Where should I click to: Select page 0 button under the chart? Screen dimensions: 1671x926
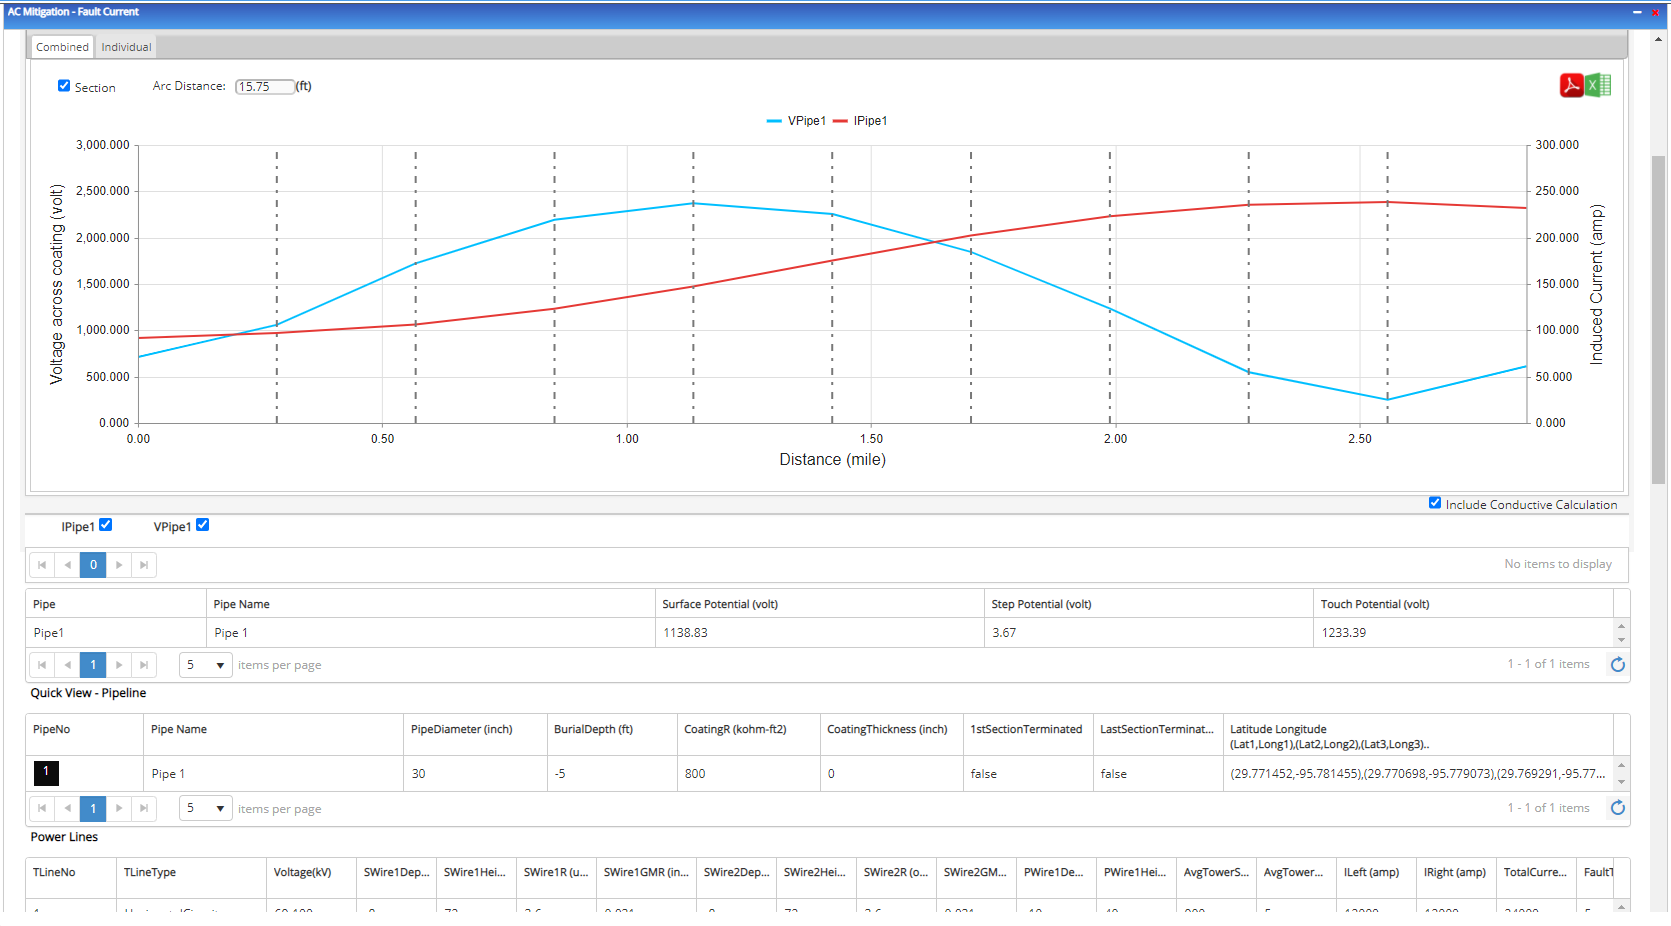pyautogui.click(x=92, y=564)
